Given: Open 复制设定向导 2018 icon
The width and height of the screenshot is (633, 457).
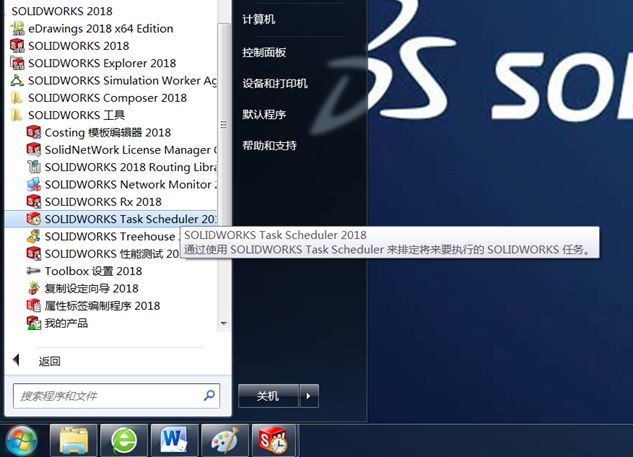Looking at the screenshot, I should tap(34, 288).
